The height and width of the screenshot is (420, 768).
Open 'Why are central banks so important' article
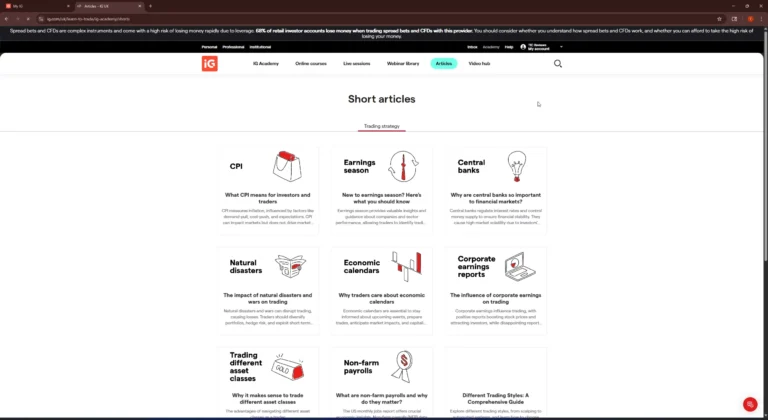[x=496, y=198]
